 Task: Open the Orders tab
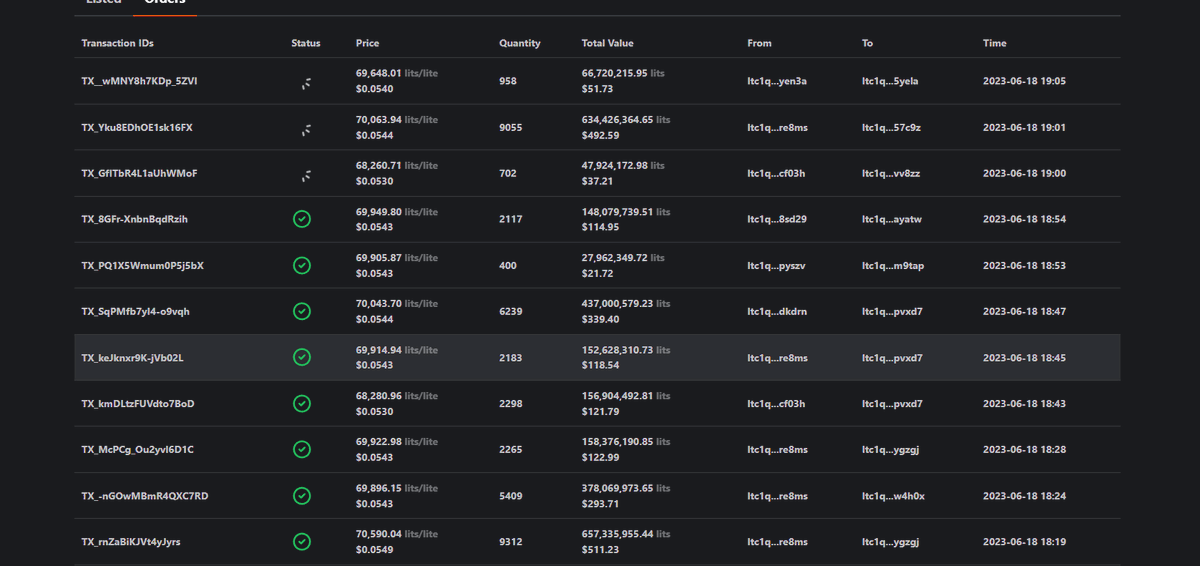(x=165, y=3)
